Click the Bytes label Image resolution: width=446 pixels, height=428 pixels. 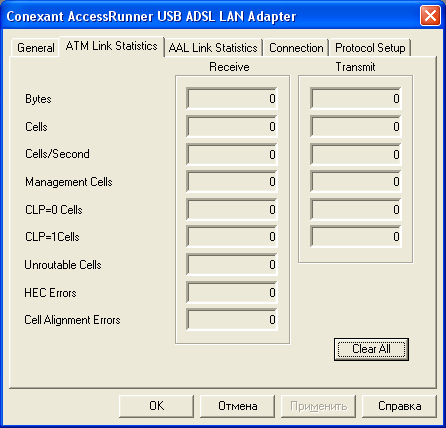38,99
